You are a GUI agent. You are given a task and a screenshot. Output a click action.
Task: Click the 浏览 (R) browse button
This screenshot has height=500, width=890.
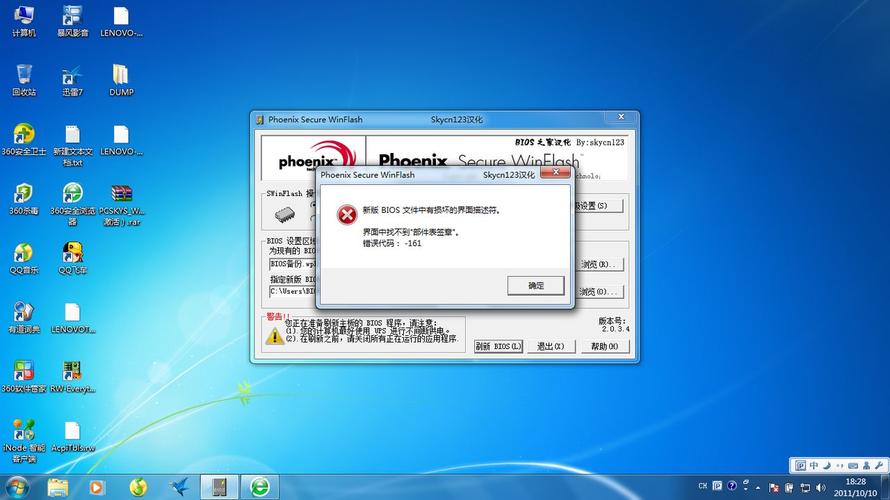click(x=599, y=264)
